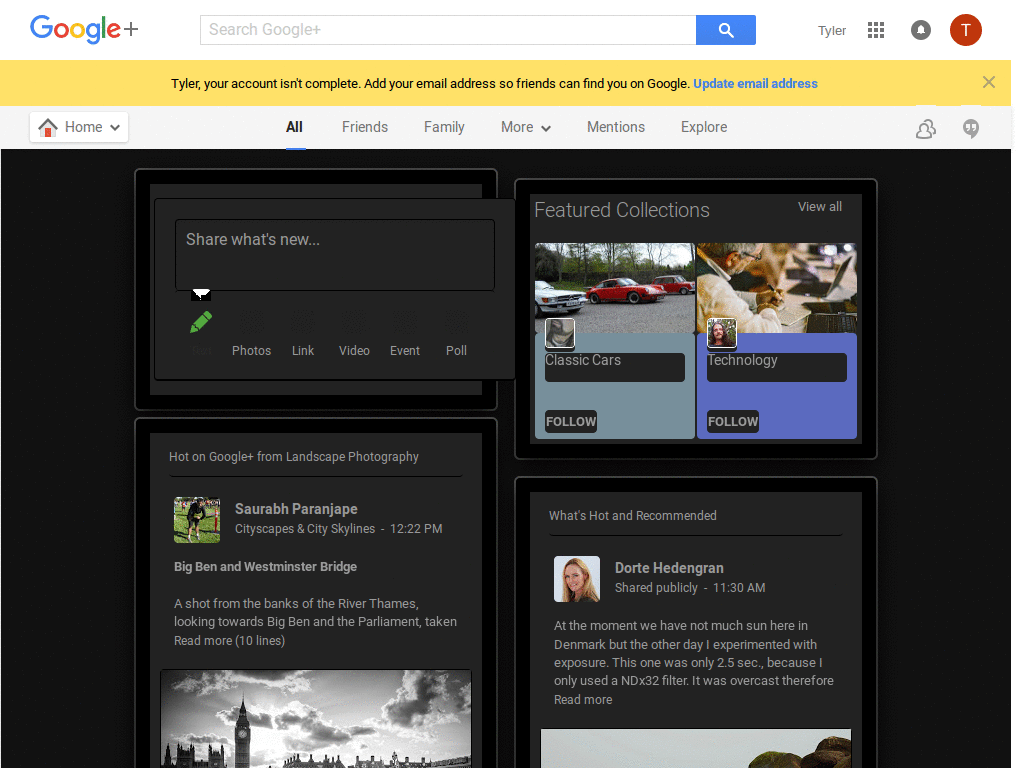Click the 12:22 PM post timestamp
This screenshot has height=768, width=1024.
click(416, 529)
